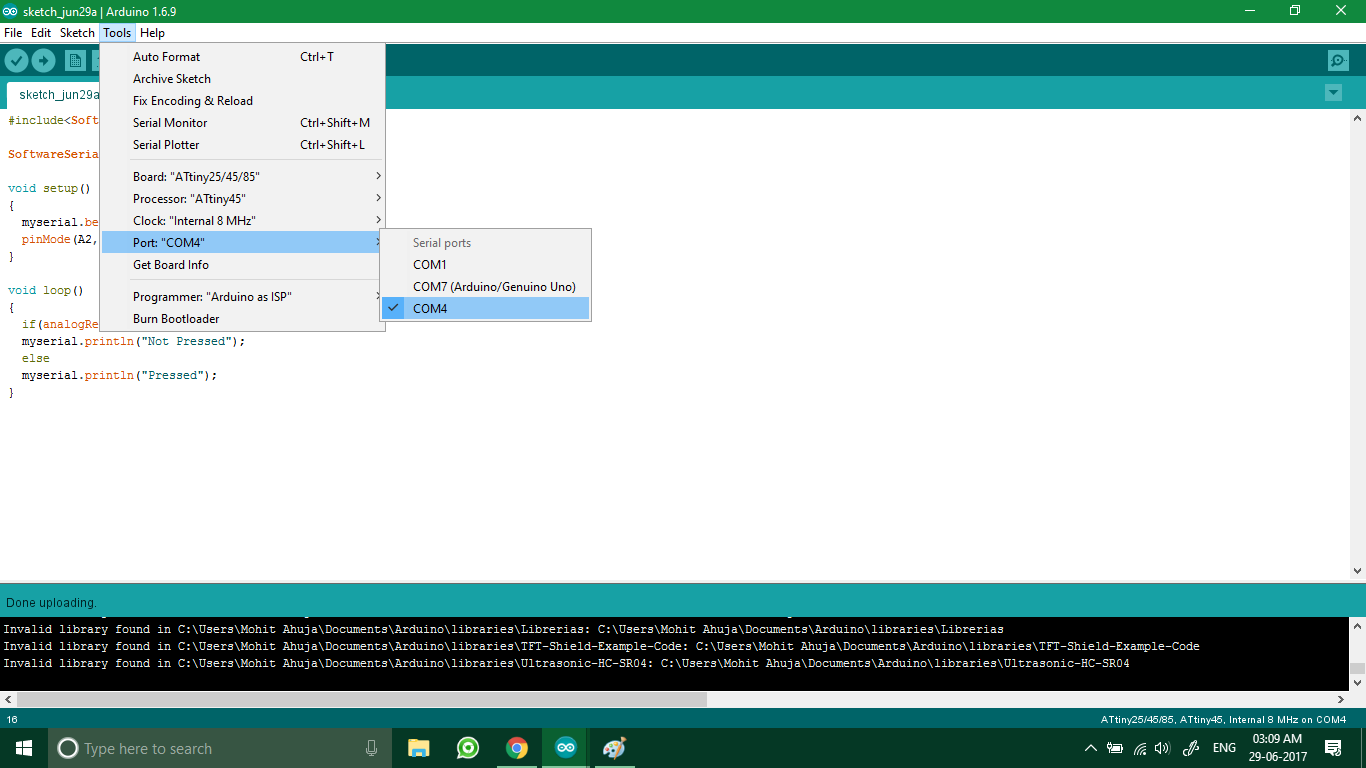
Task: Close the open Tools menu
Action: (x=117, y=33)
